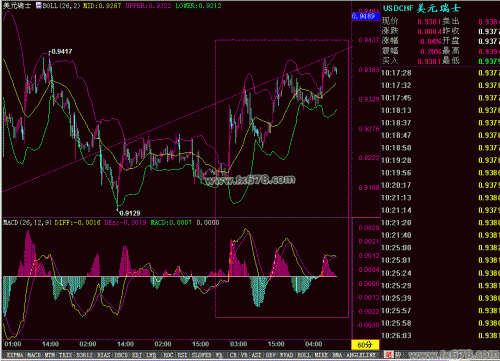Screen dimensions: 500x361
Task: Open the MIKE indicator tab
Action: 321,355
